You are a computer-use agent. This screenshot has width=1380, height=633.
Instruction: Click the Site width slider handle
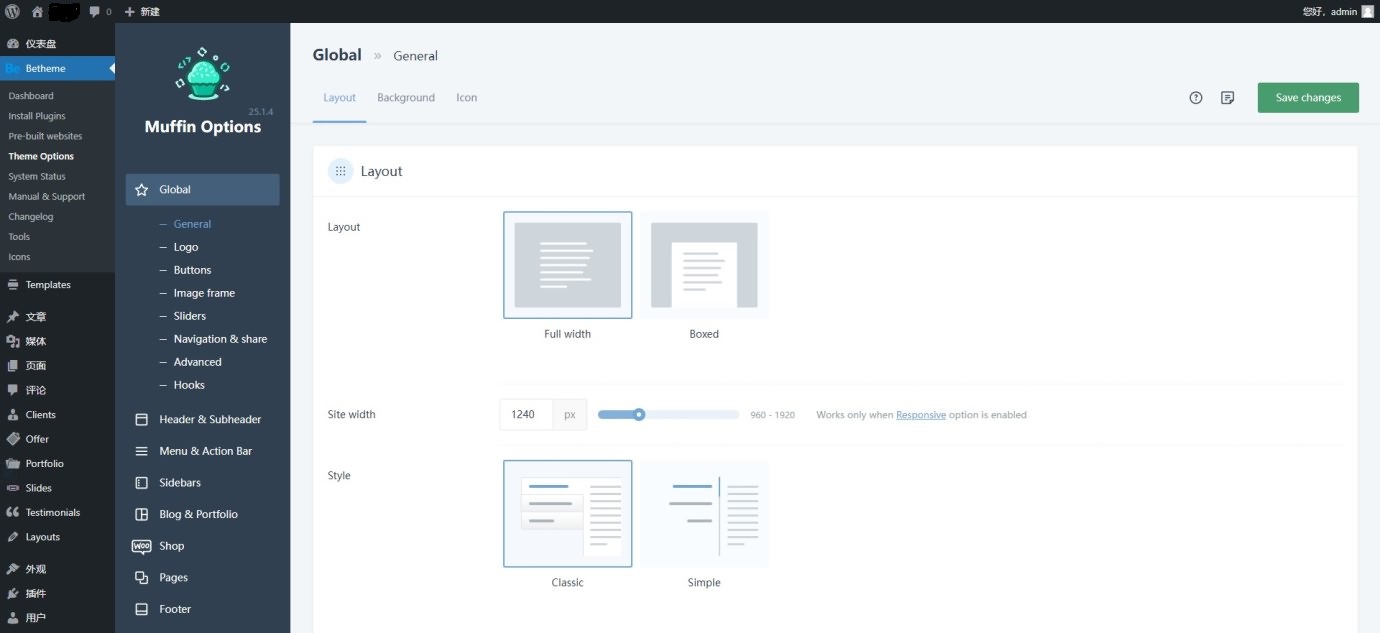639,414
